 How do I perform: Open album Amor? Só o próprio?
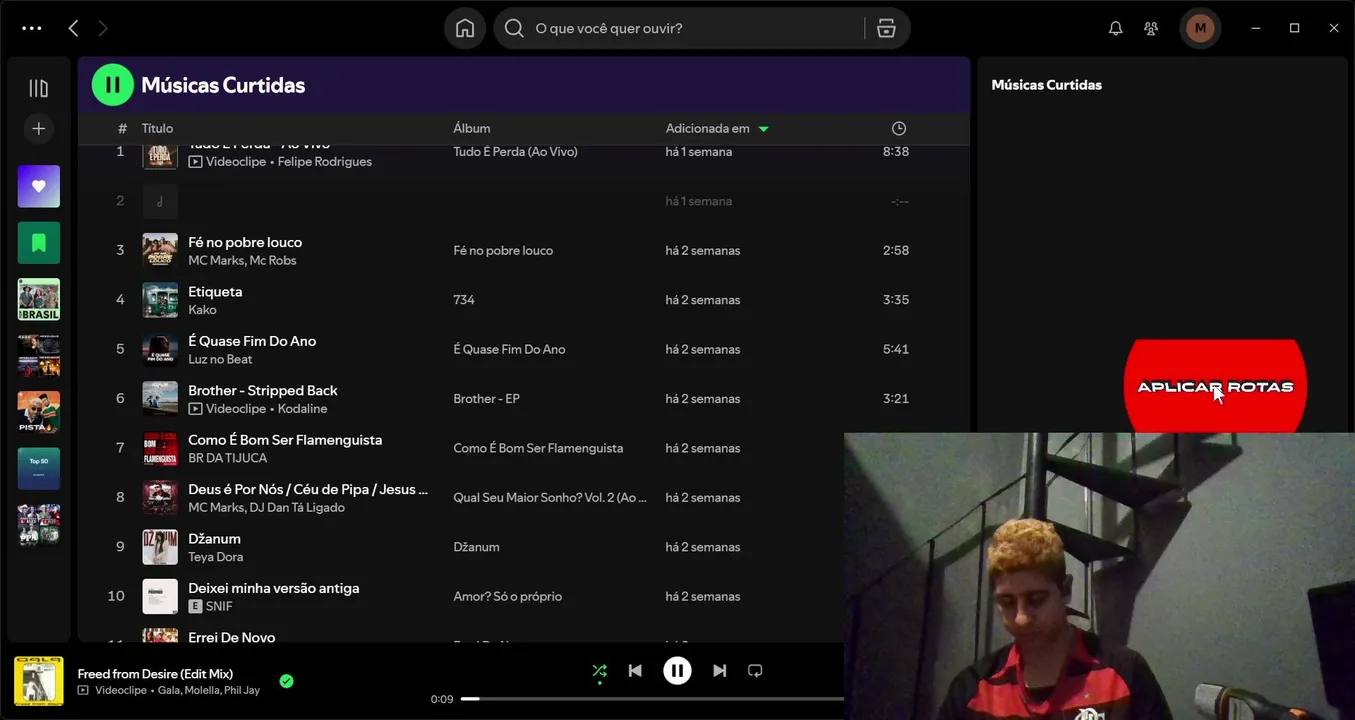point(508,597)
